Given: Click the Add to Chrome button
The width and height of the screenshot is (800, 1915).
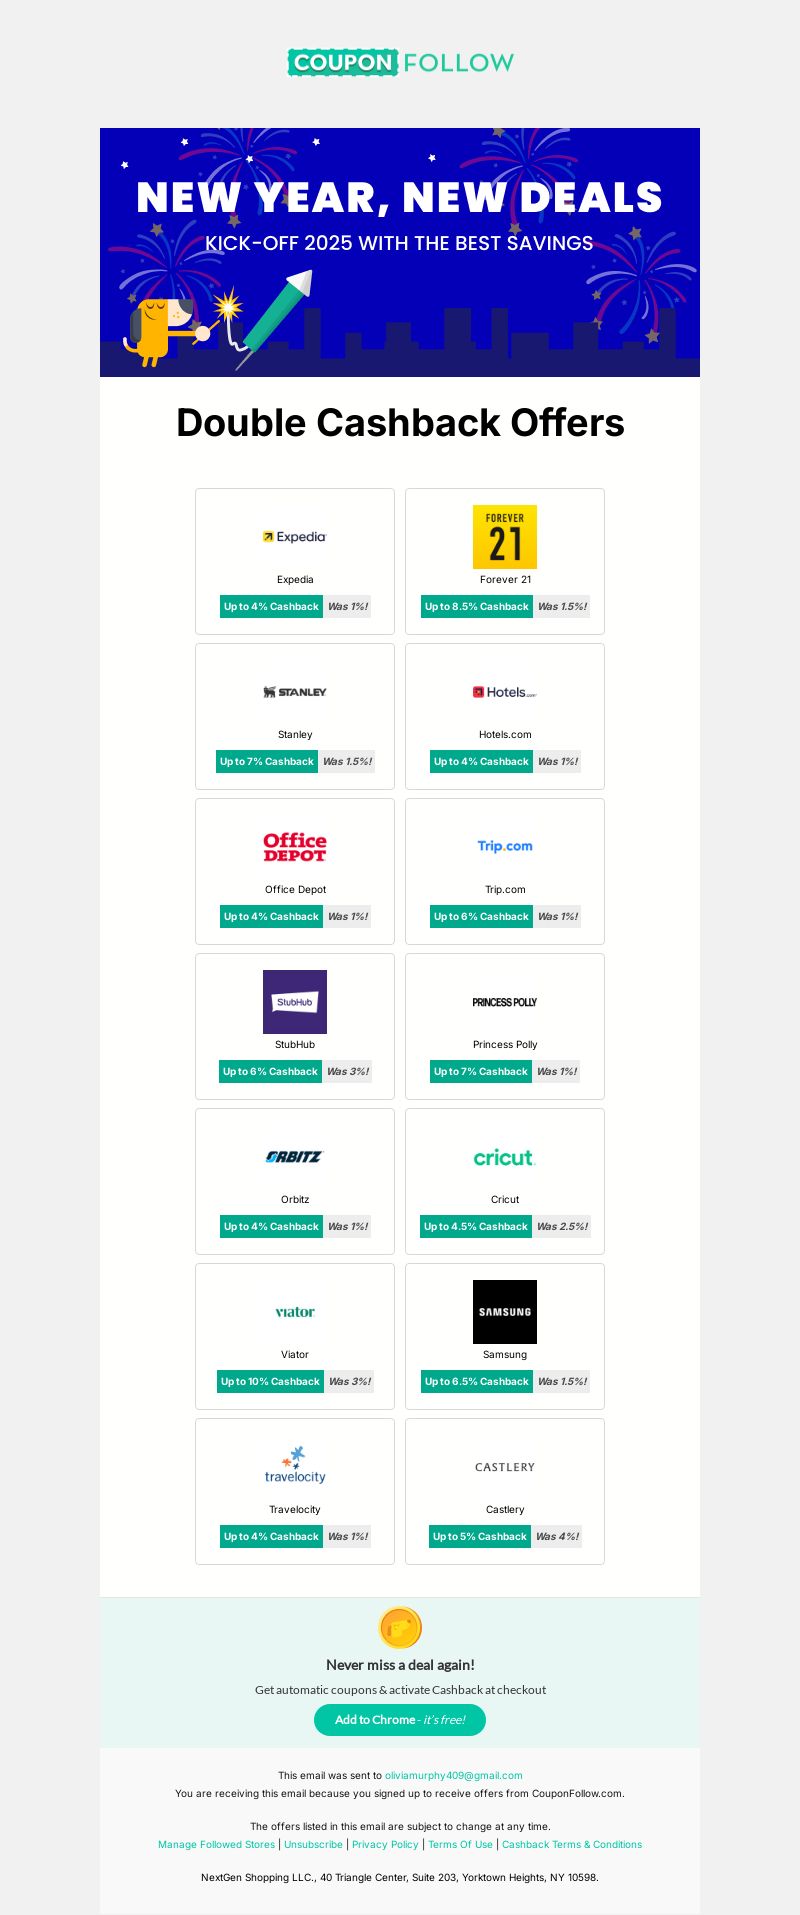Looking at the screenshot, I should (400, 1720).
